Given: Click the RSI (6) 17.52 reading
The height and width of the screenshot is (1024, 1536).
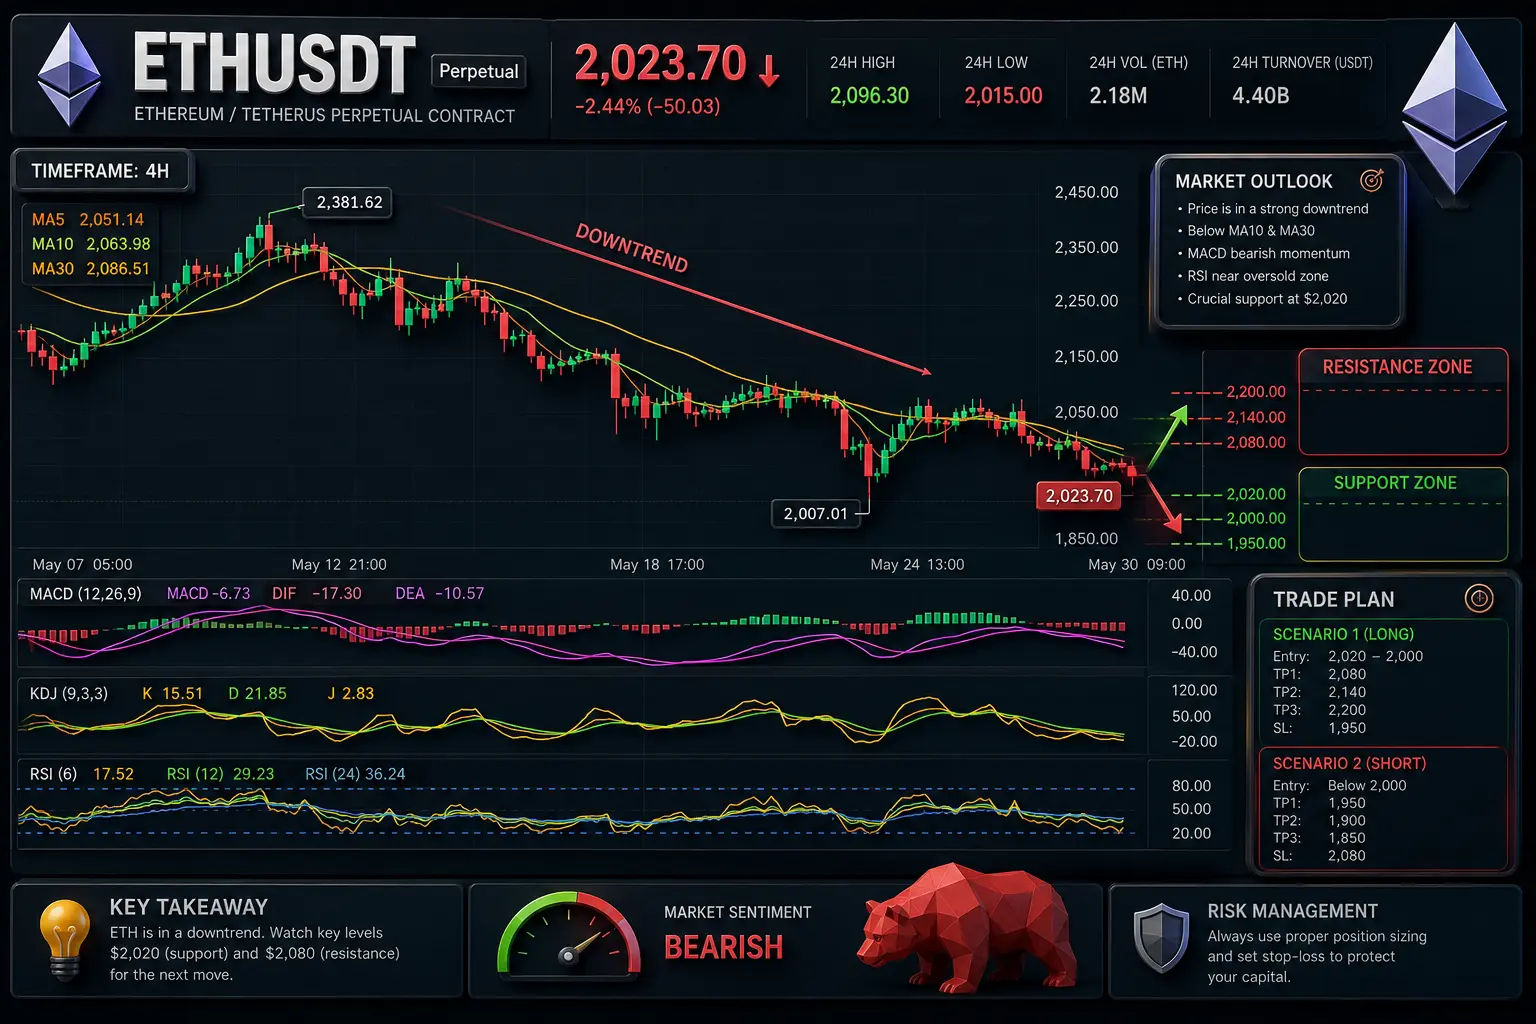Looking at the screenshot, I should [x=82, y=774].
